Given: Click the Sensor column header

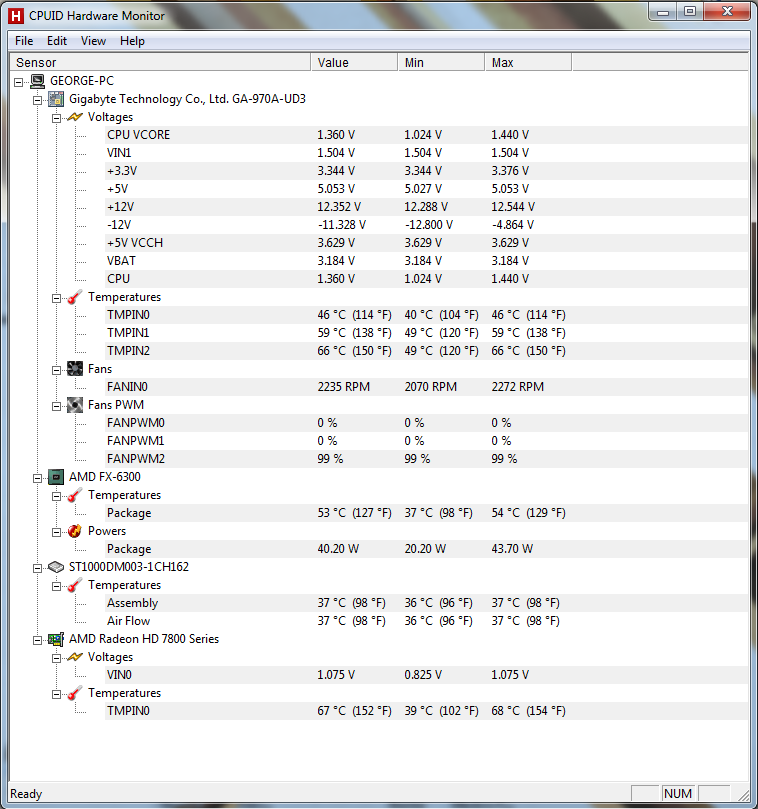Looking at the screenshot, I should coord(160,62).
